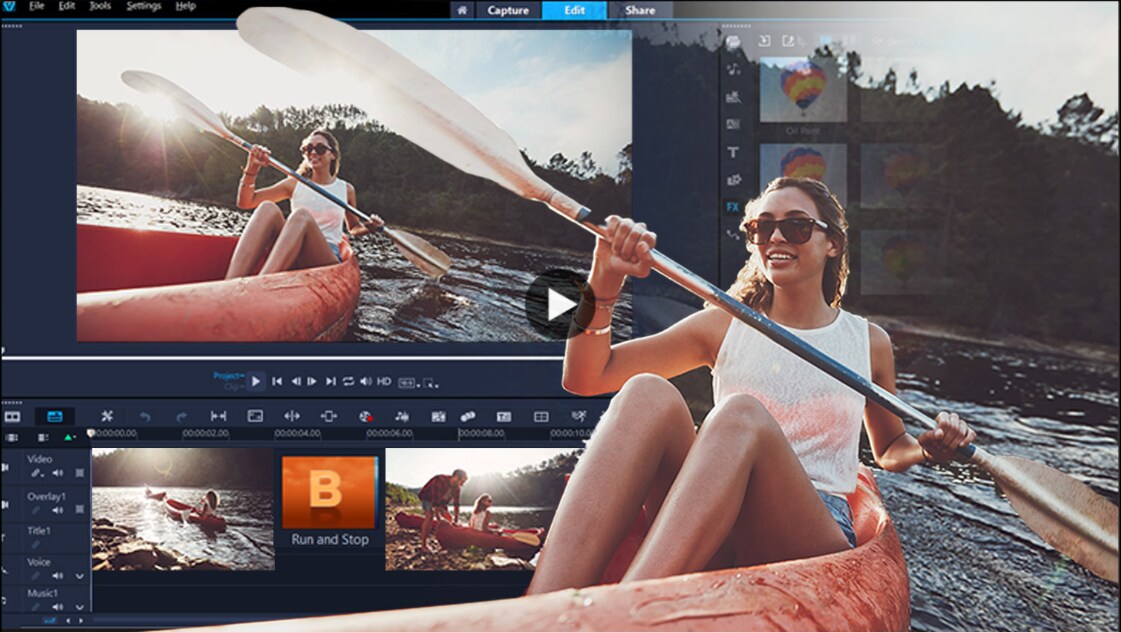Screen dimensions: 1121x633
Task: Open the aspect ratio dropdown in preview controls
Action: click(x=408, y=383)
